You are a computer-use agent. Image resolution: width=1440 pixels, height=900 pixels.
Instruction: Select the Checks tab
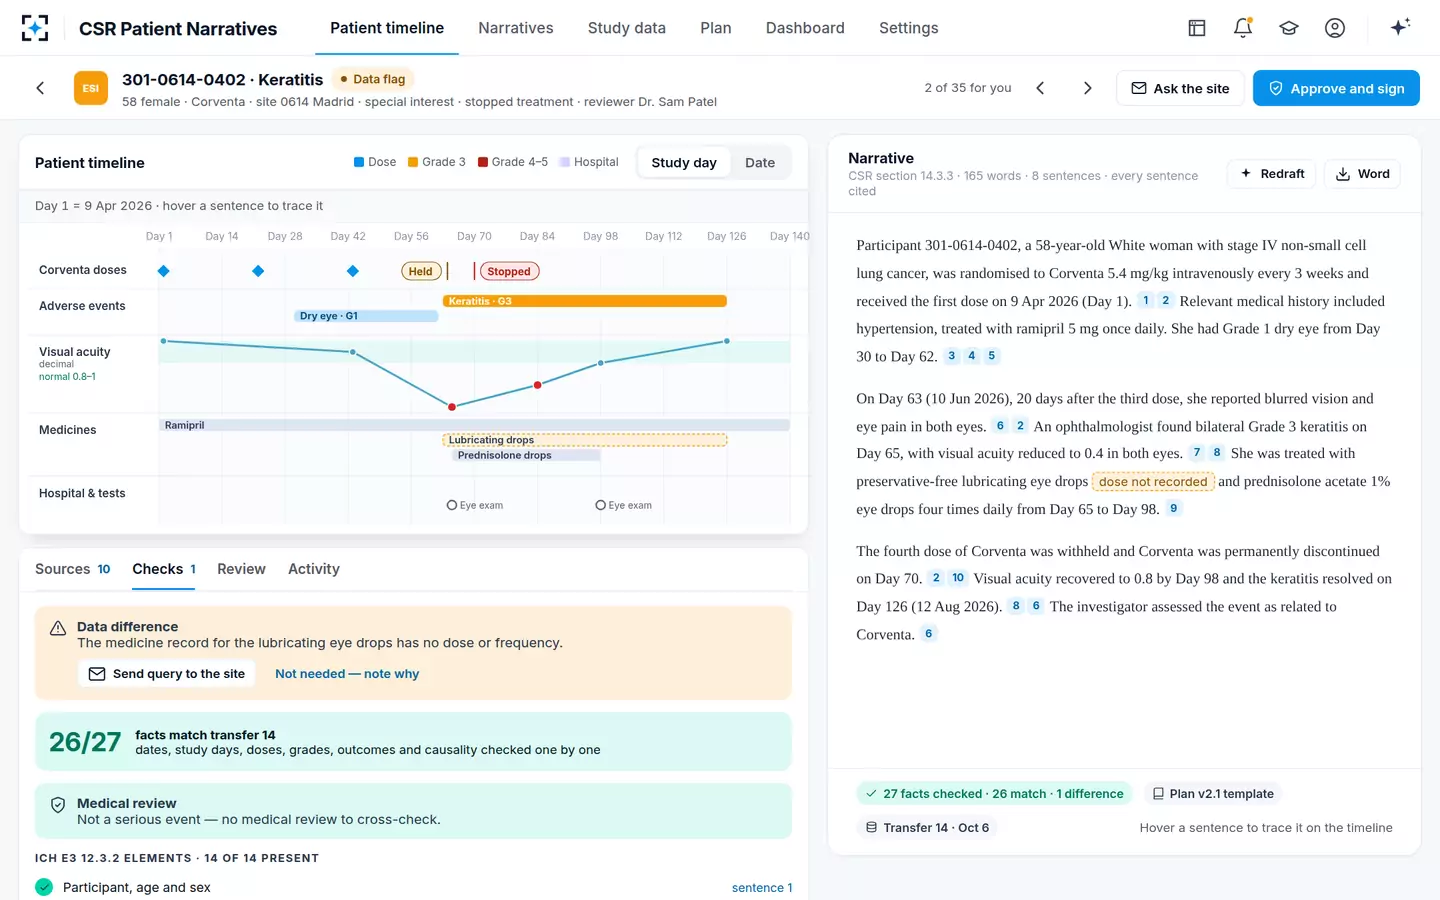(164, 569)
